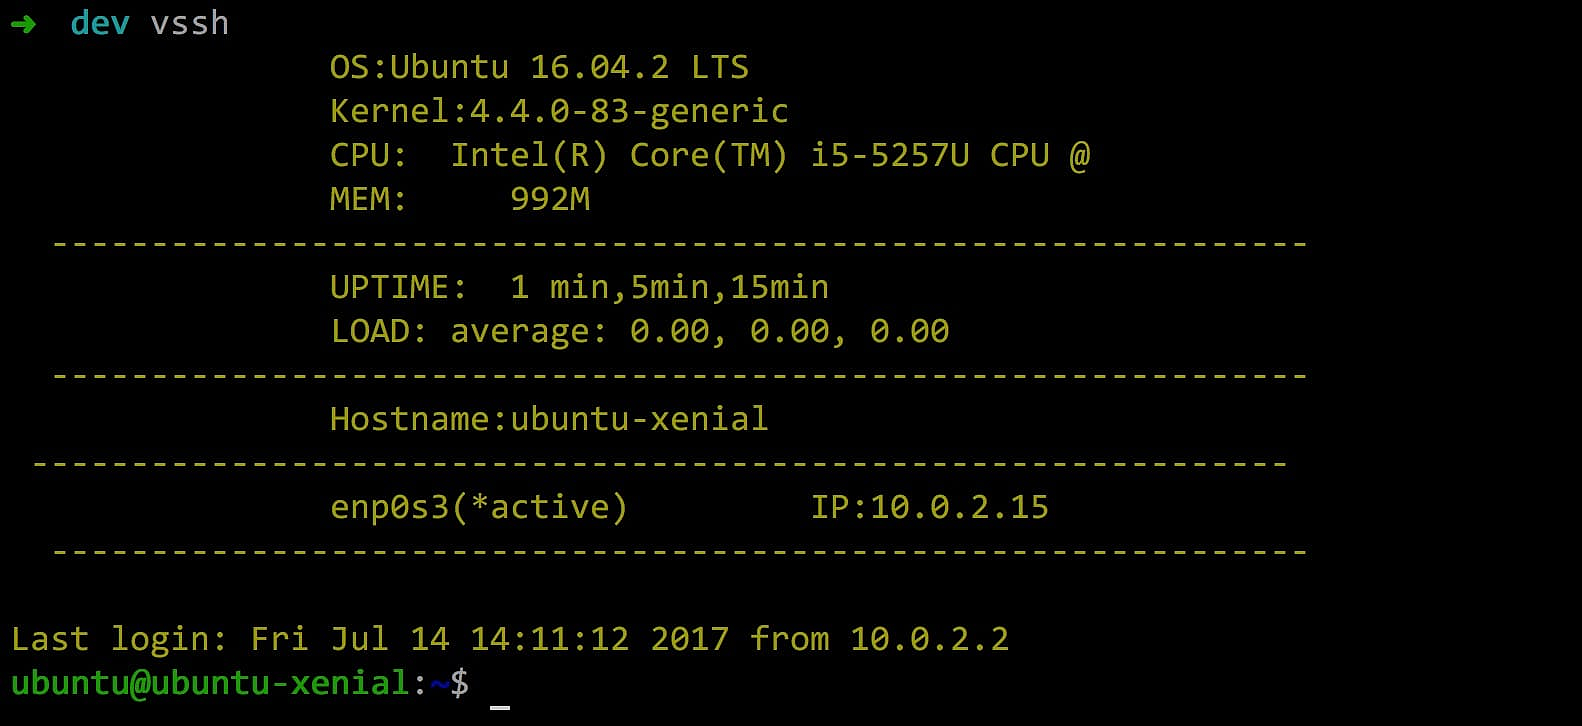Viewport: 1582px width, 726px height.
Task: Click the last login timestamp 14:11:12
Action: [x=549, y=639]
